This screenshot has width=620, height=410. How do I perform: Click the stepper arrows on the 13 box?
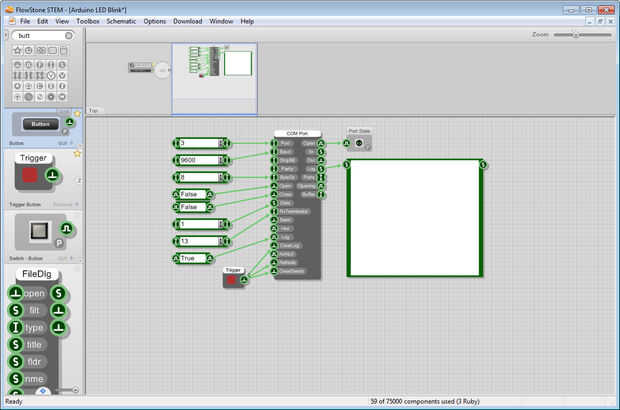coord(221,241)
